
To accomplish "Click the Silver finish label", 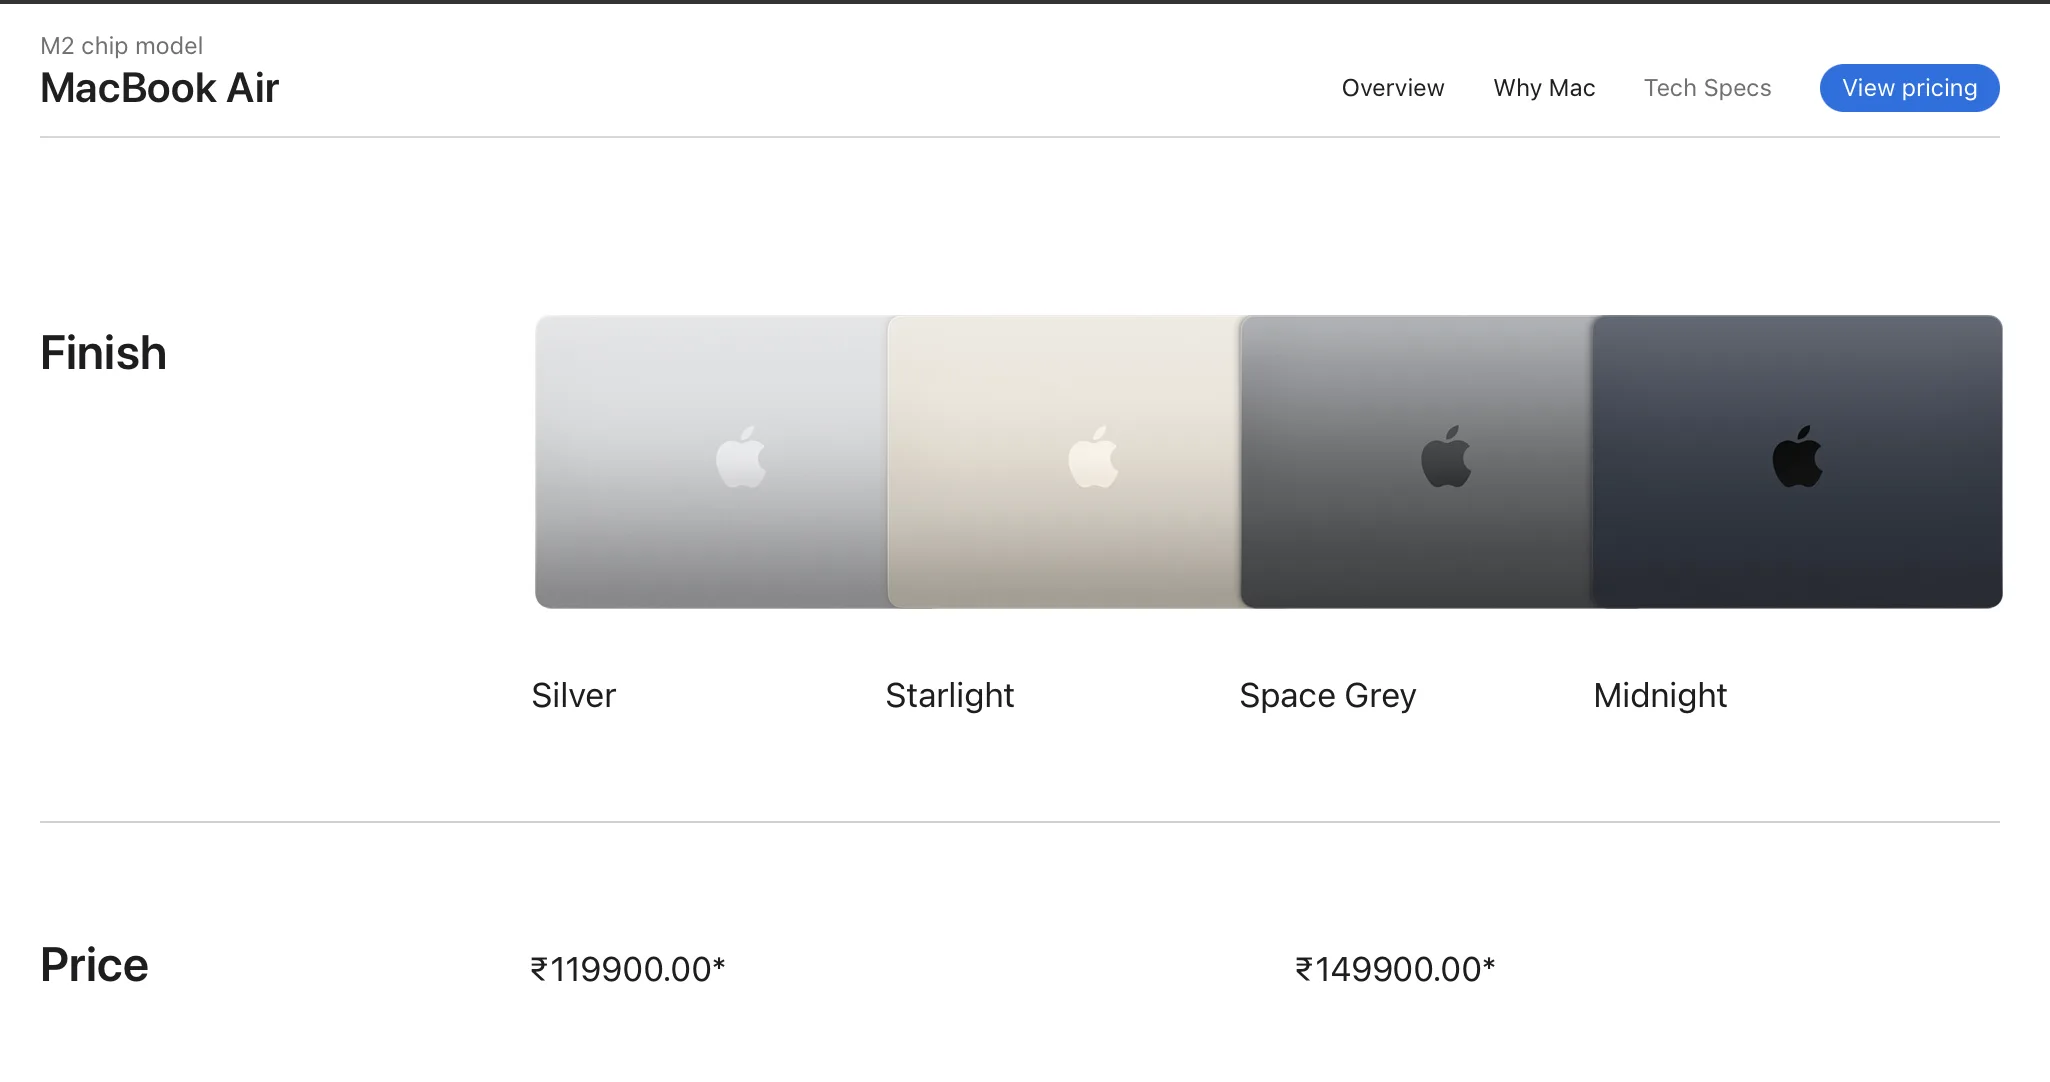I will 573,695.
